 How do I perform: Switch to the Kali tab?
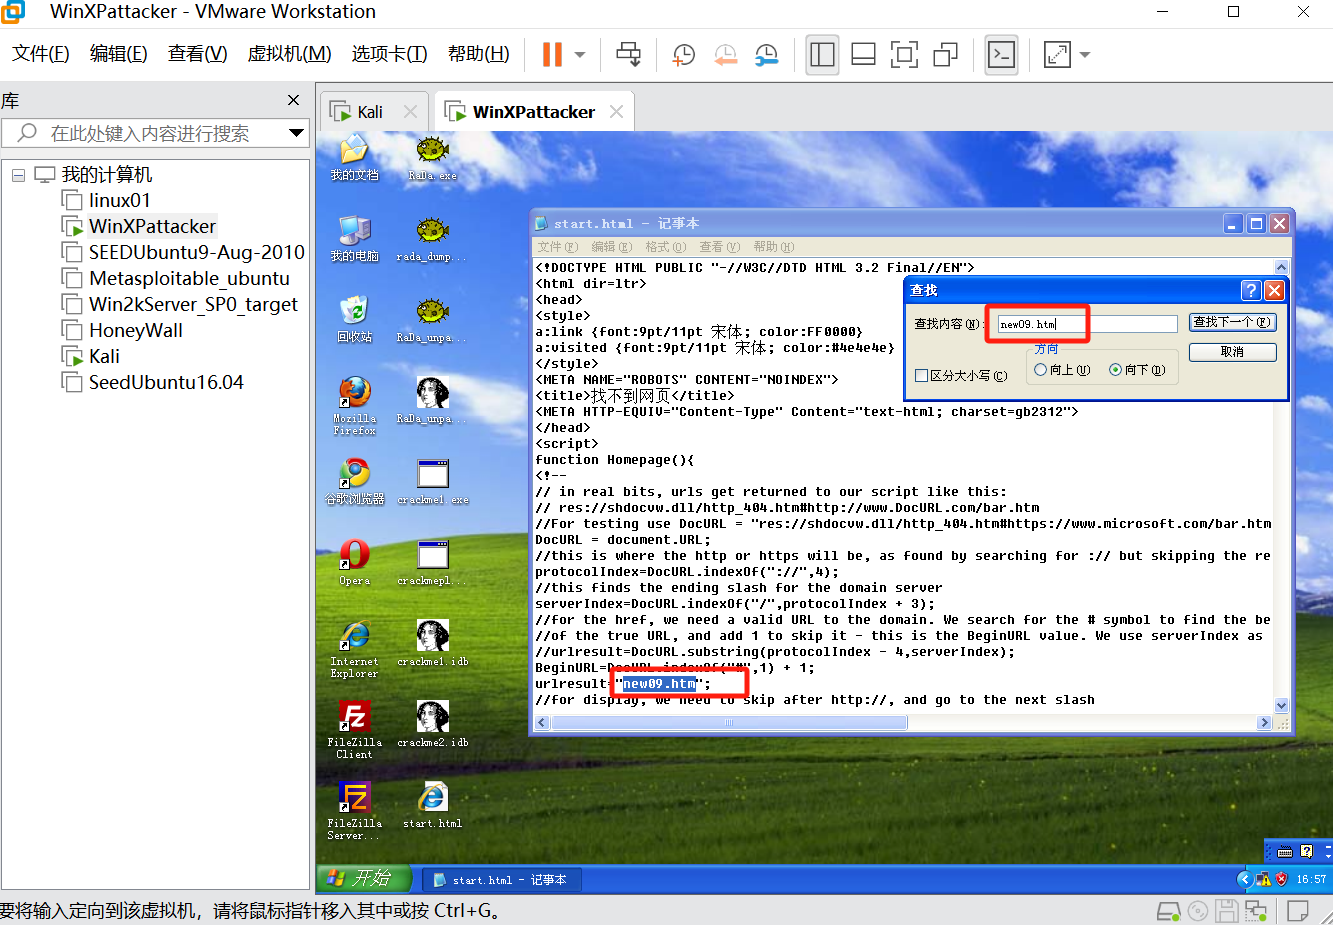click(x=370, y=112)
